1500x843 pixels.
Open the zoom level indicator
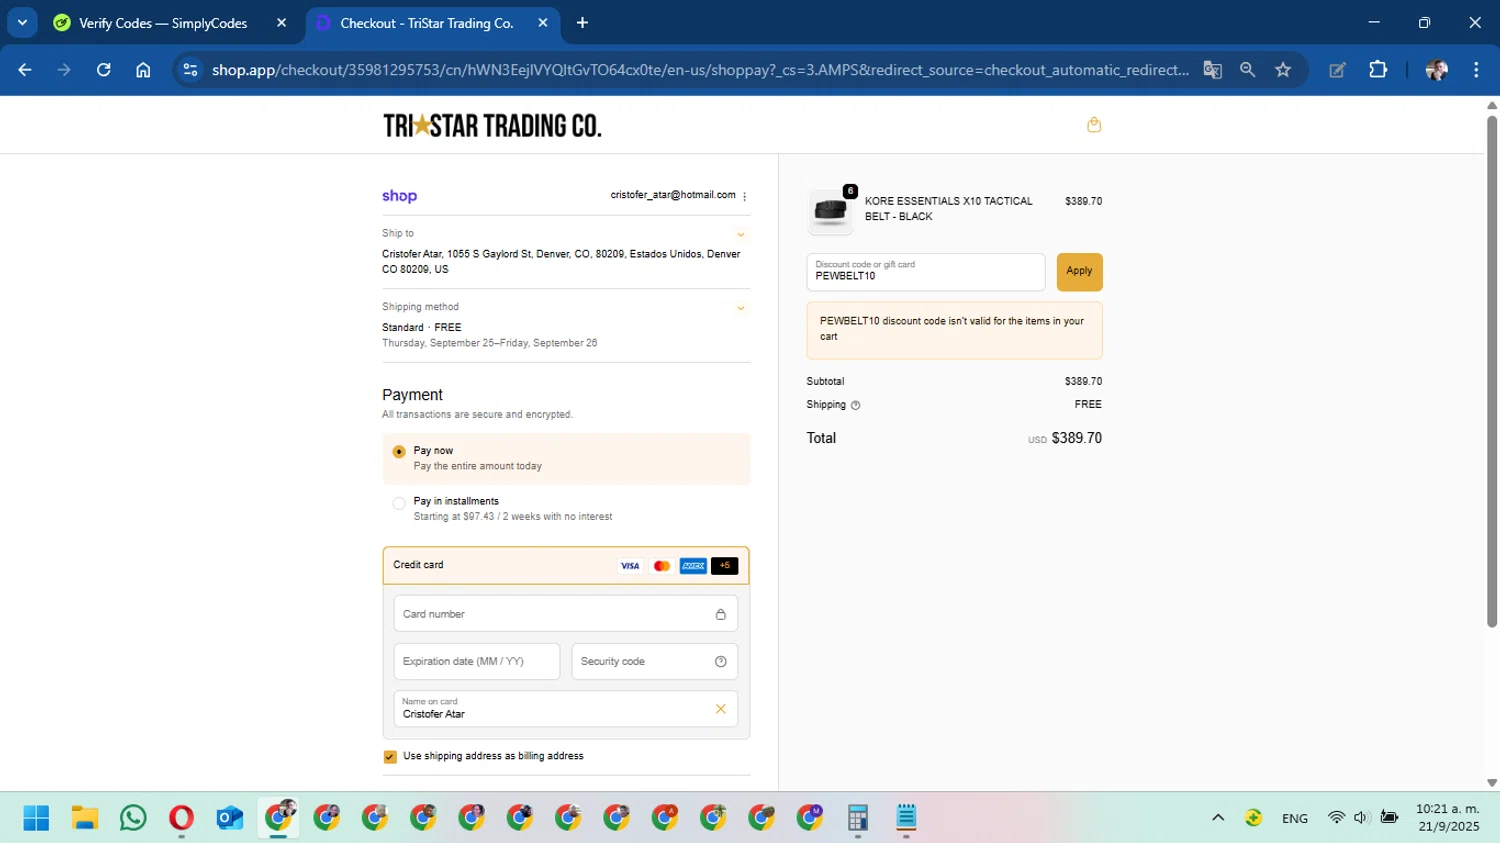point(1247,70)
